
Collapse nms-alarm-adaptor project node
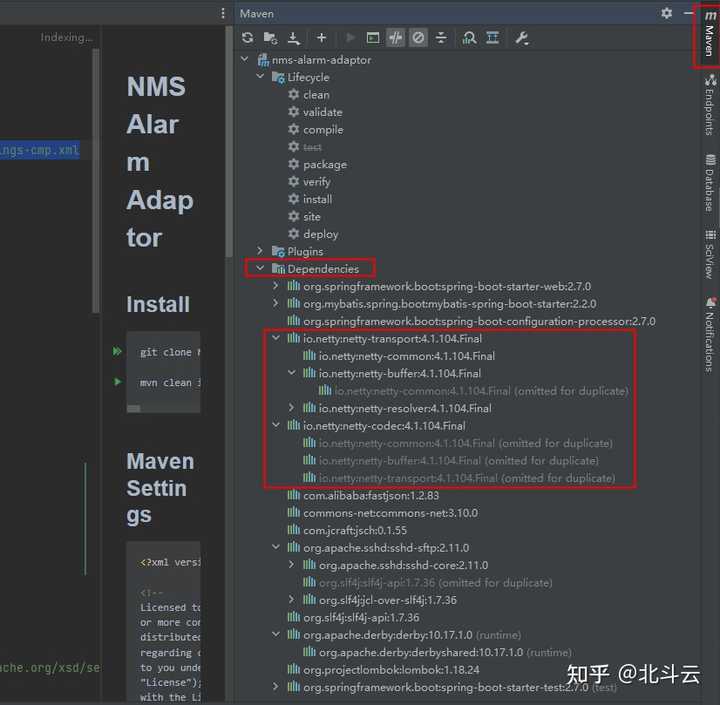tap(245, 59)
